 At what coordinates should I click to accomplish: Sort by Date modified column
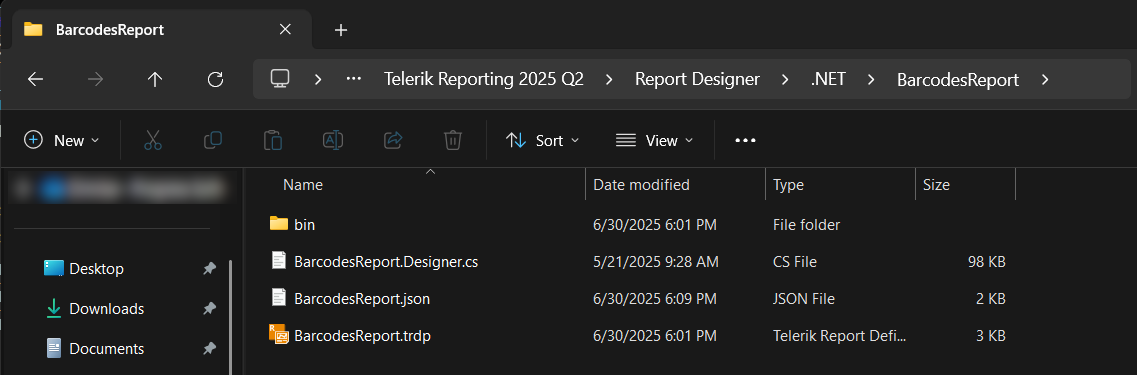tap(641, 185)
